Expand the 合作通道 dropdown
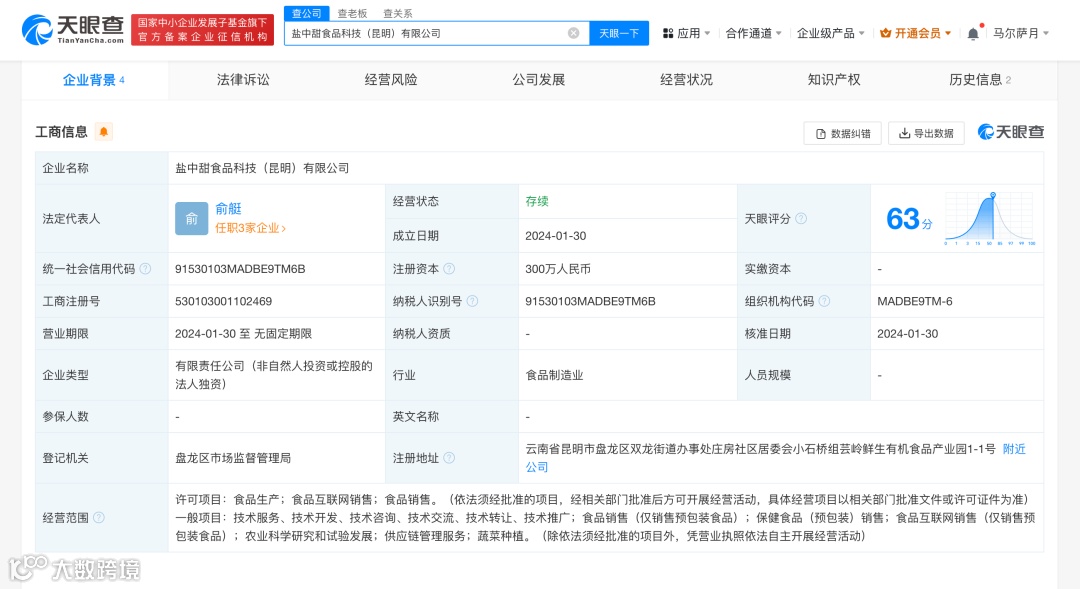 [754, 33]
